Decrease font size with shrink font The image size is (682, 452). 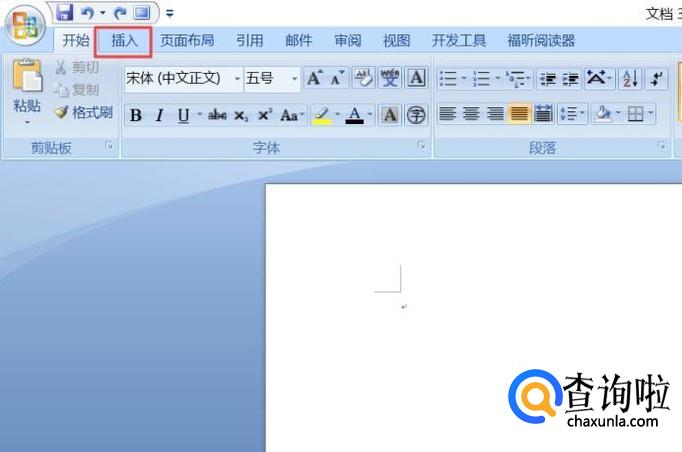coord(337,78)
